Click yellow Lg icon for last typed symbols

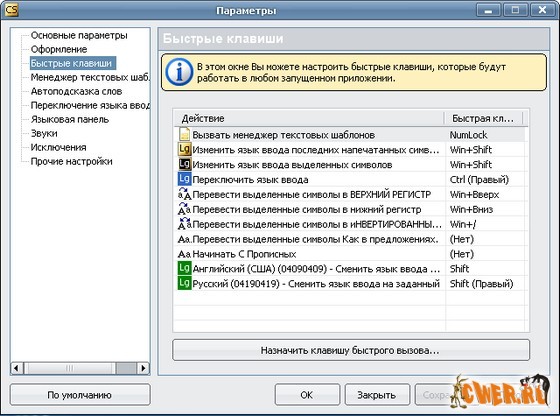(184, 149)
